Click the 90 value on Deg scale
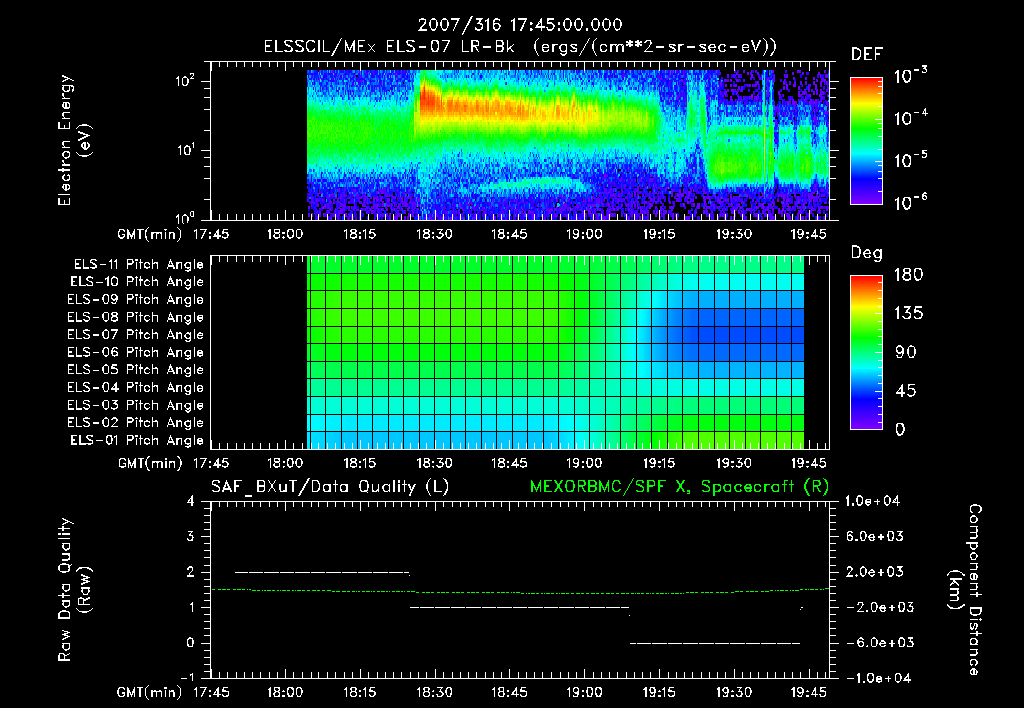1024x708 pixels. tap(906, 352)
